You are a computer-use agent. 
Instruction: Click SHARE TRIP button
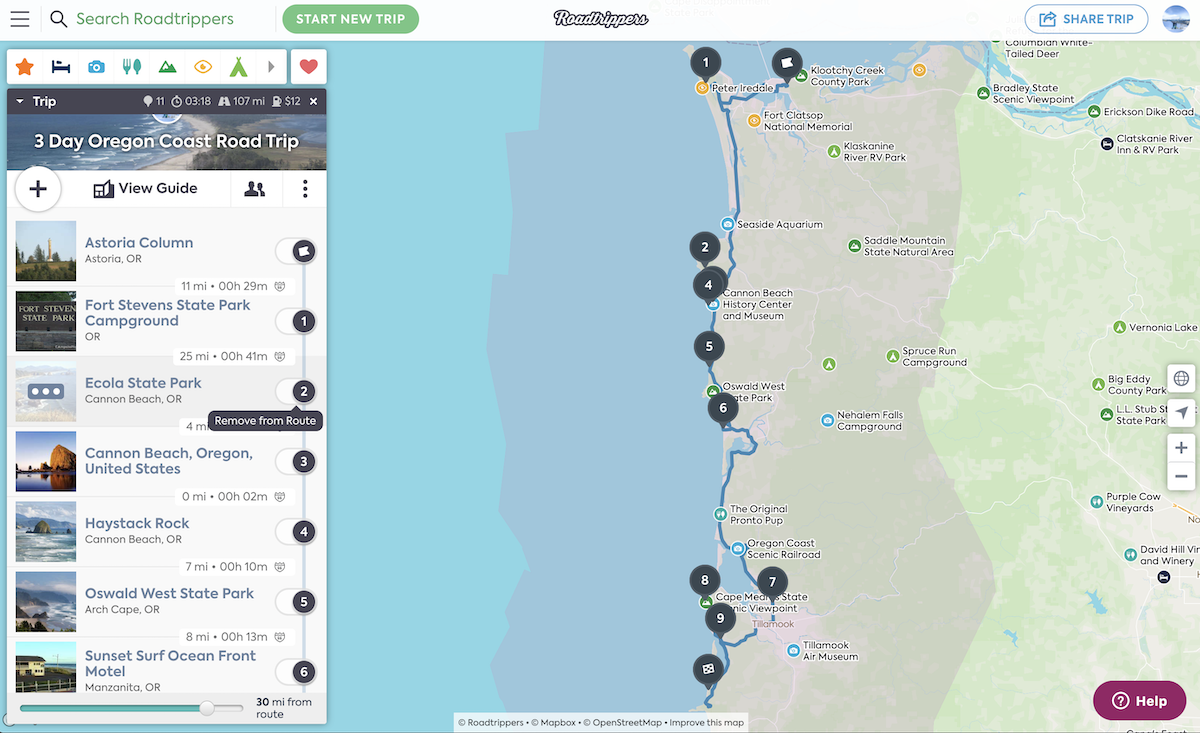tap(1086, 19)
